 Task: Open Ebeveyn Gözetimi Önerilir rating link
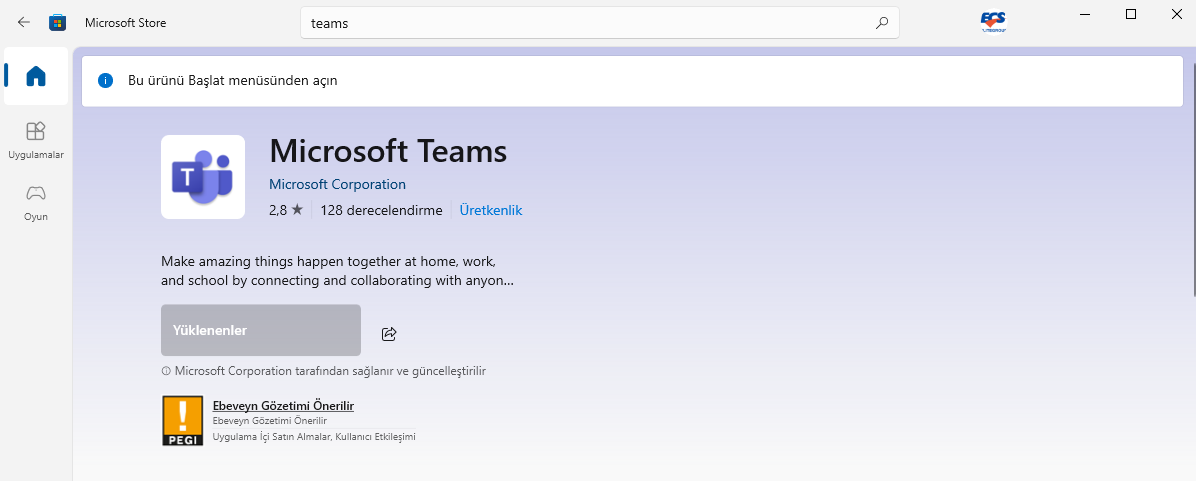pyautogui.click(x=283, y=405)
